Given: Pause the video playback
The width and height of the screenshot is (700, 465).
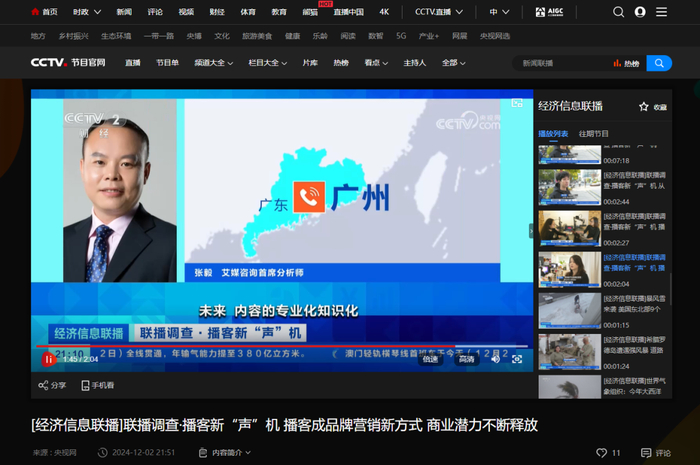Looking at the screenshot, I should (48, 359).
